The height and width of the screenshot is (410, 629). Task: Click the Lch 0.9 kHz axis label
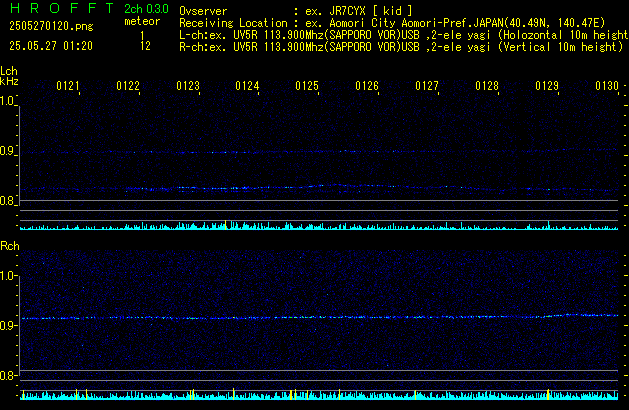click(x=7, y=151)
